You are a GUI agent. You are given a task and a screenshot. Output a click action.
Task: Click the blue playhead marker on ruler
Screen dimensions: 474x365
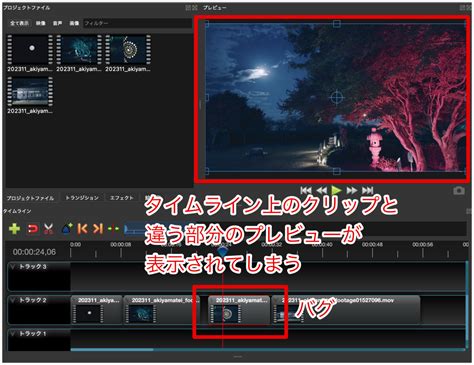223,251
